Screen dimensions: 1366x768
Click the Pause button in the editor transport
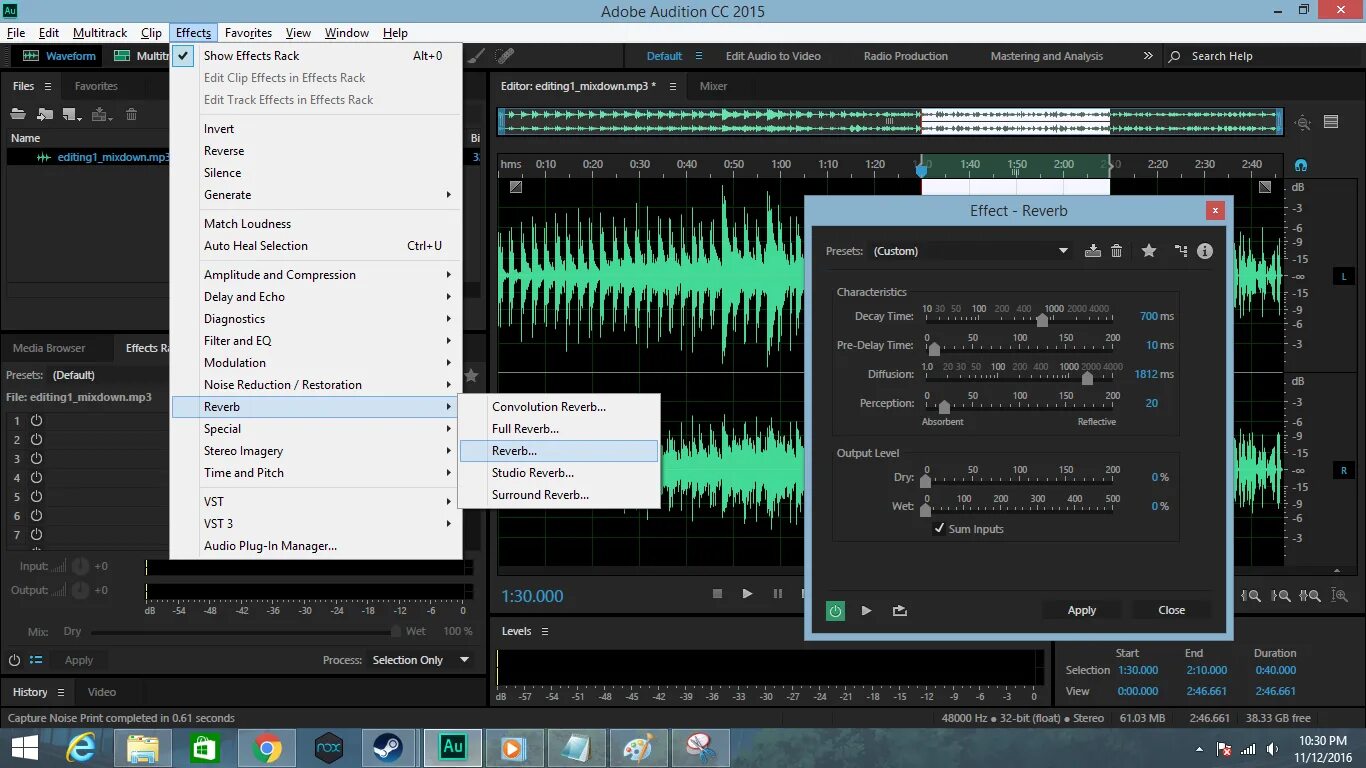778,594
